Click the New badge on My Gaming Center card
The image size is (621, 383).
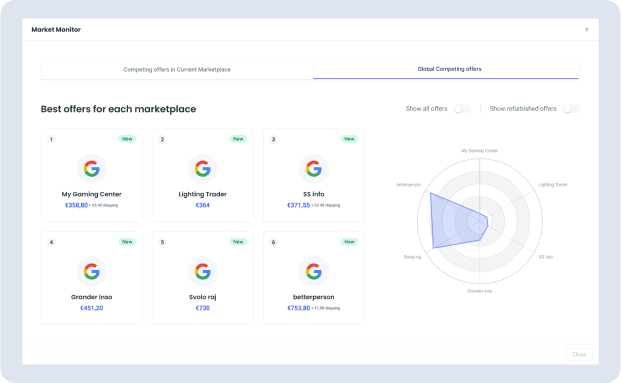[127, 139]
